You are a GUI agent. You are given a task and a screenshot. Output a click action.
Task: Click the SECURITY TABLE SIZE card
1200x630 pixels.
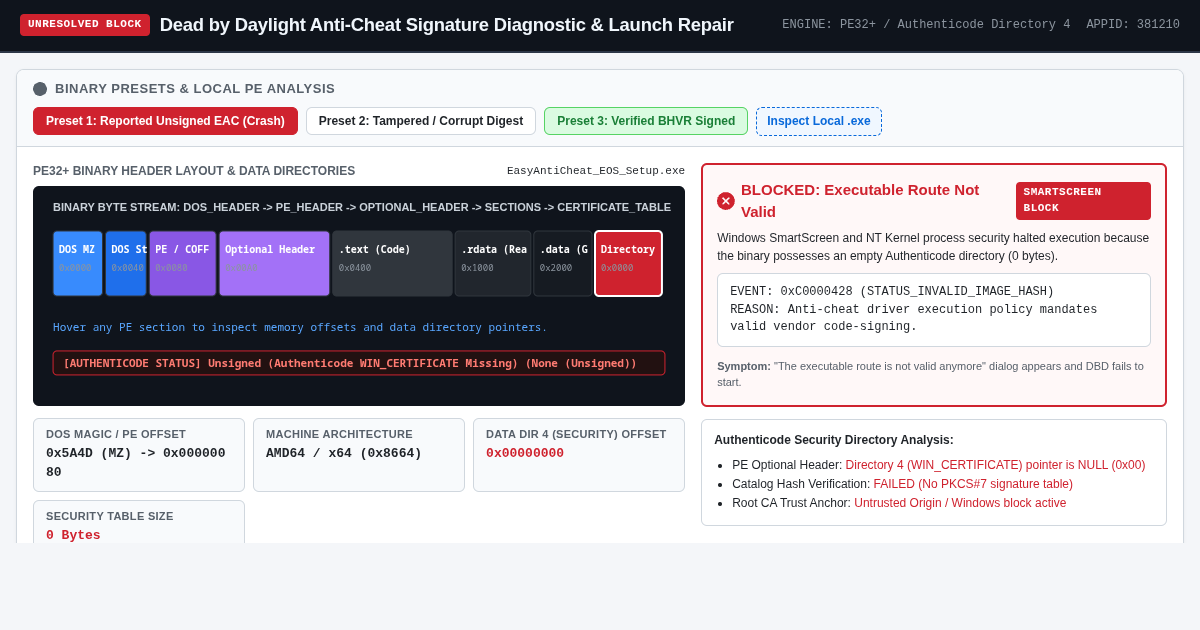[x=139, y=523]
